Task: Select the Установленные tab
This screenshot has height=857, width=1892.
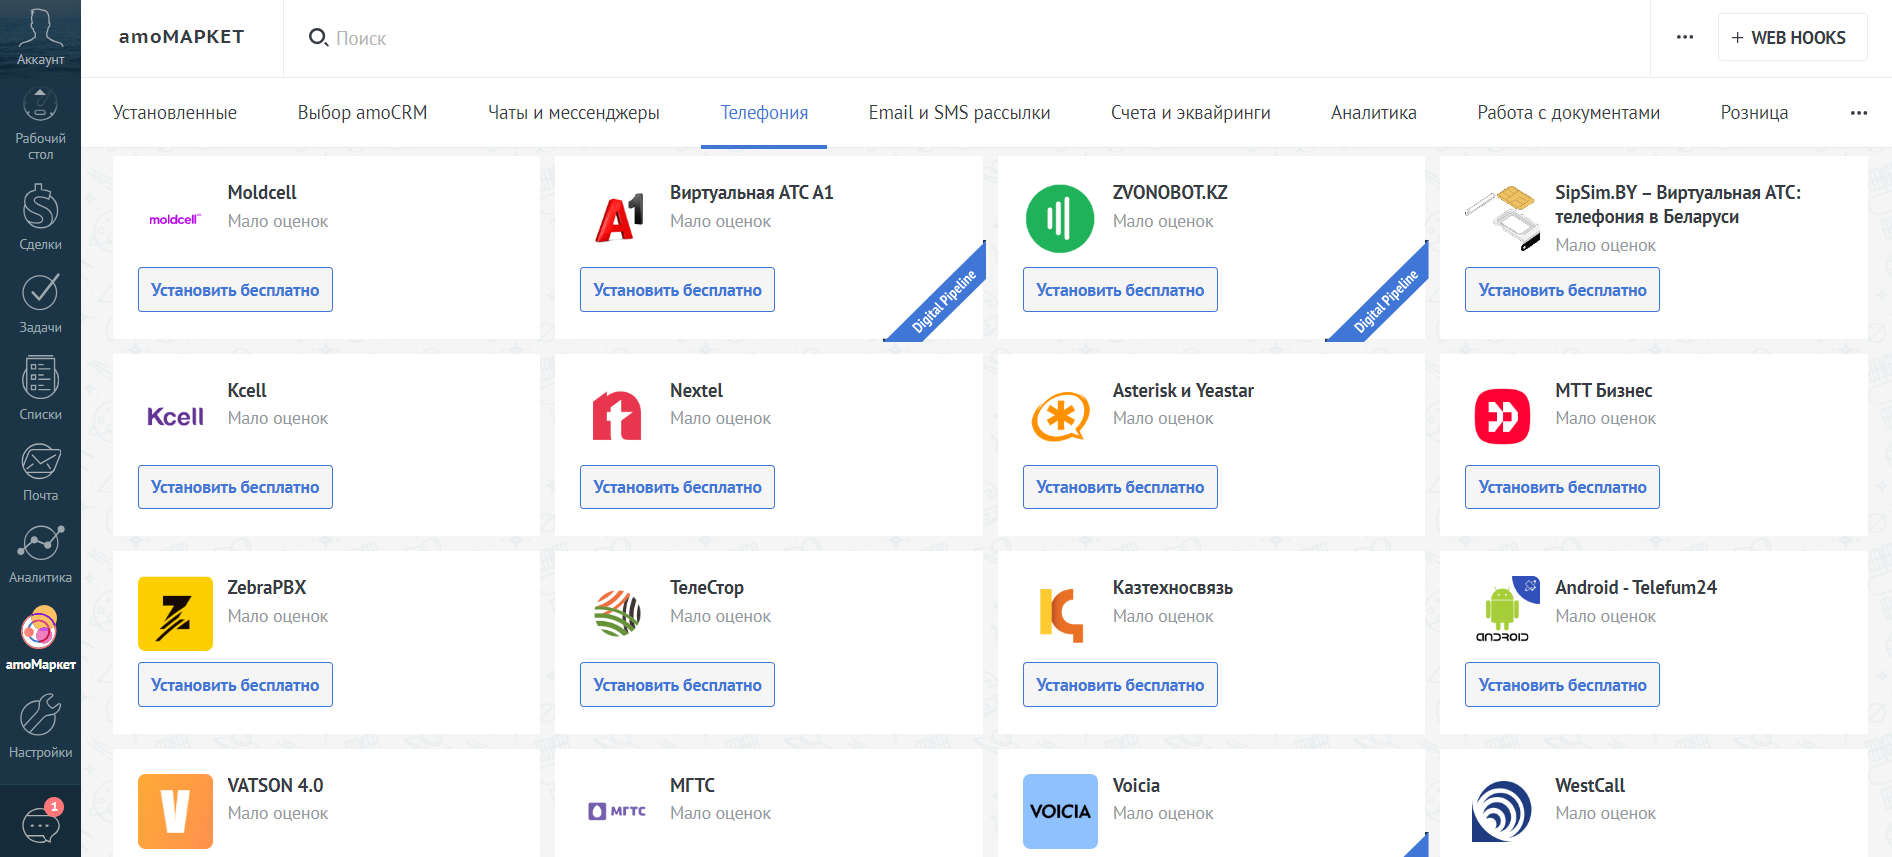Action: [174, 113]
